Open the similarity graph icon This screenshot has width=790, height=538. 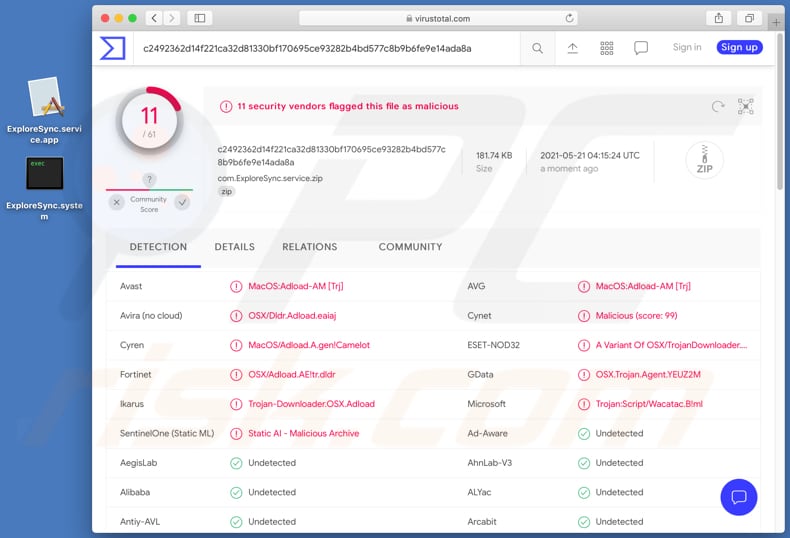click(x=746, y=106)
